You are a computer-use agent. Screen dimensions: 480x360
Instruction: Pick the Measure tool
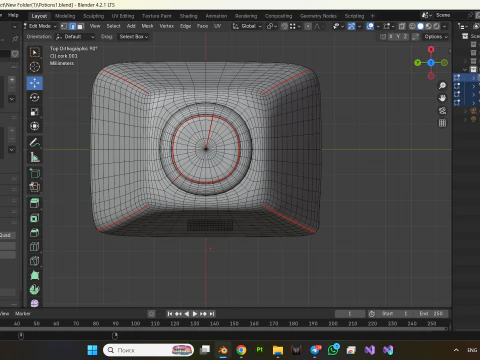pyautogui.click(x=35, y=157)
